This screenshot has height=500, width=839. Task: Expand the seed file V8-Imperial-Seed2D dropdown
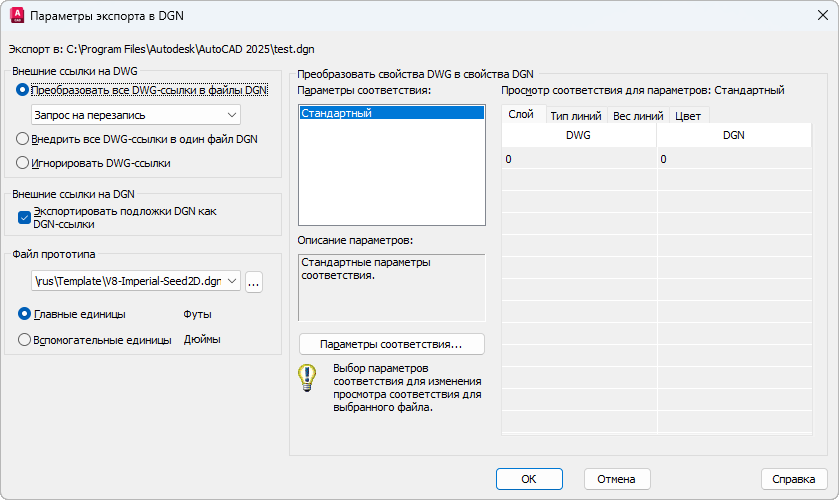coord(233,282)
